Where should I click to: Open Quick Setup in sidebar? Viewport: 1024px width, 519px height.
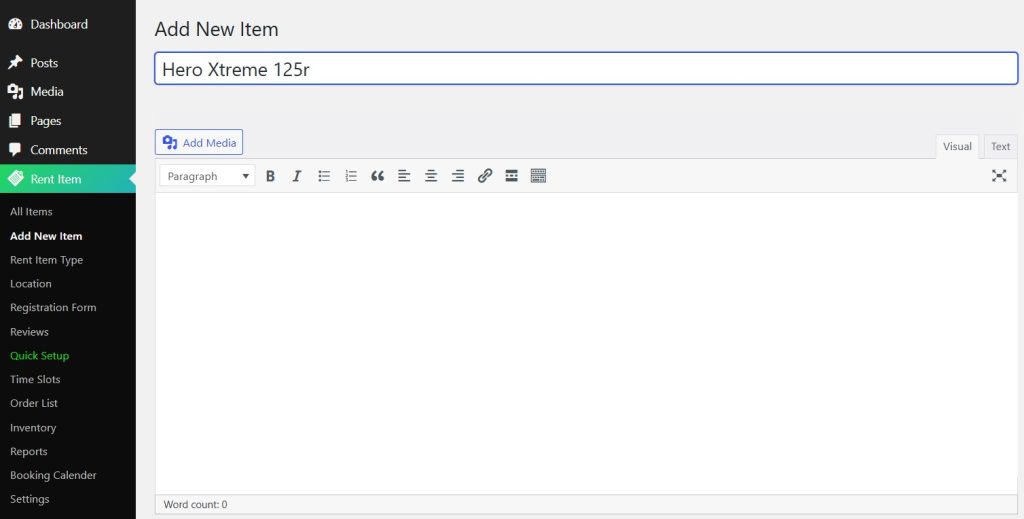tap(39, 356)
